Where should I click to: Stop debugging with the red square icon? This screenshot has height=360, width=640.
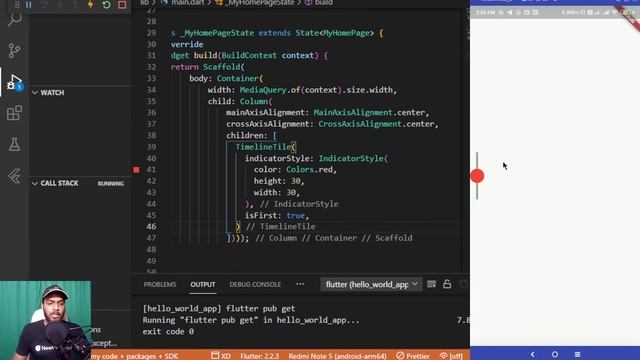(122, 5)
